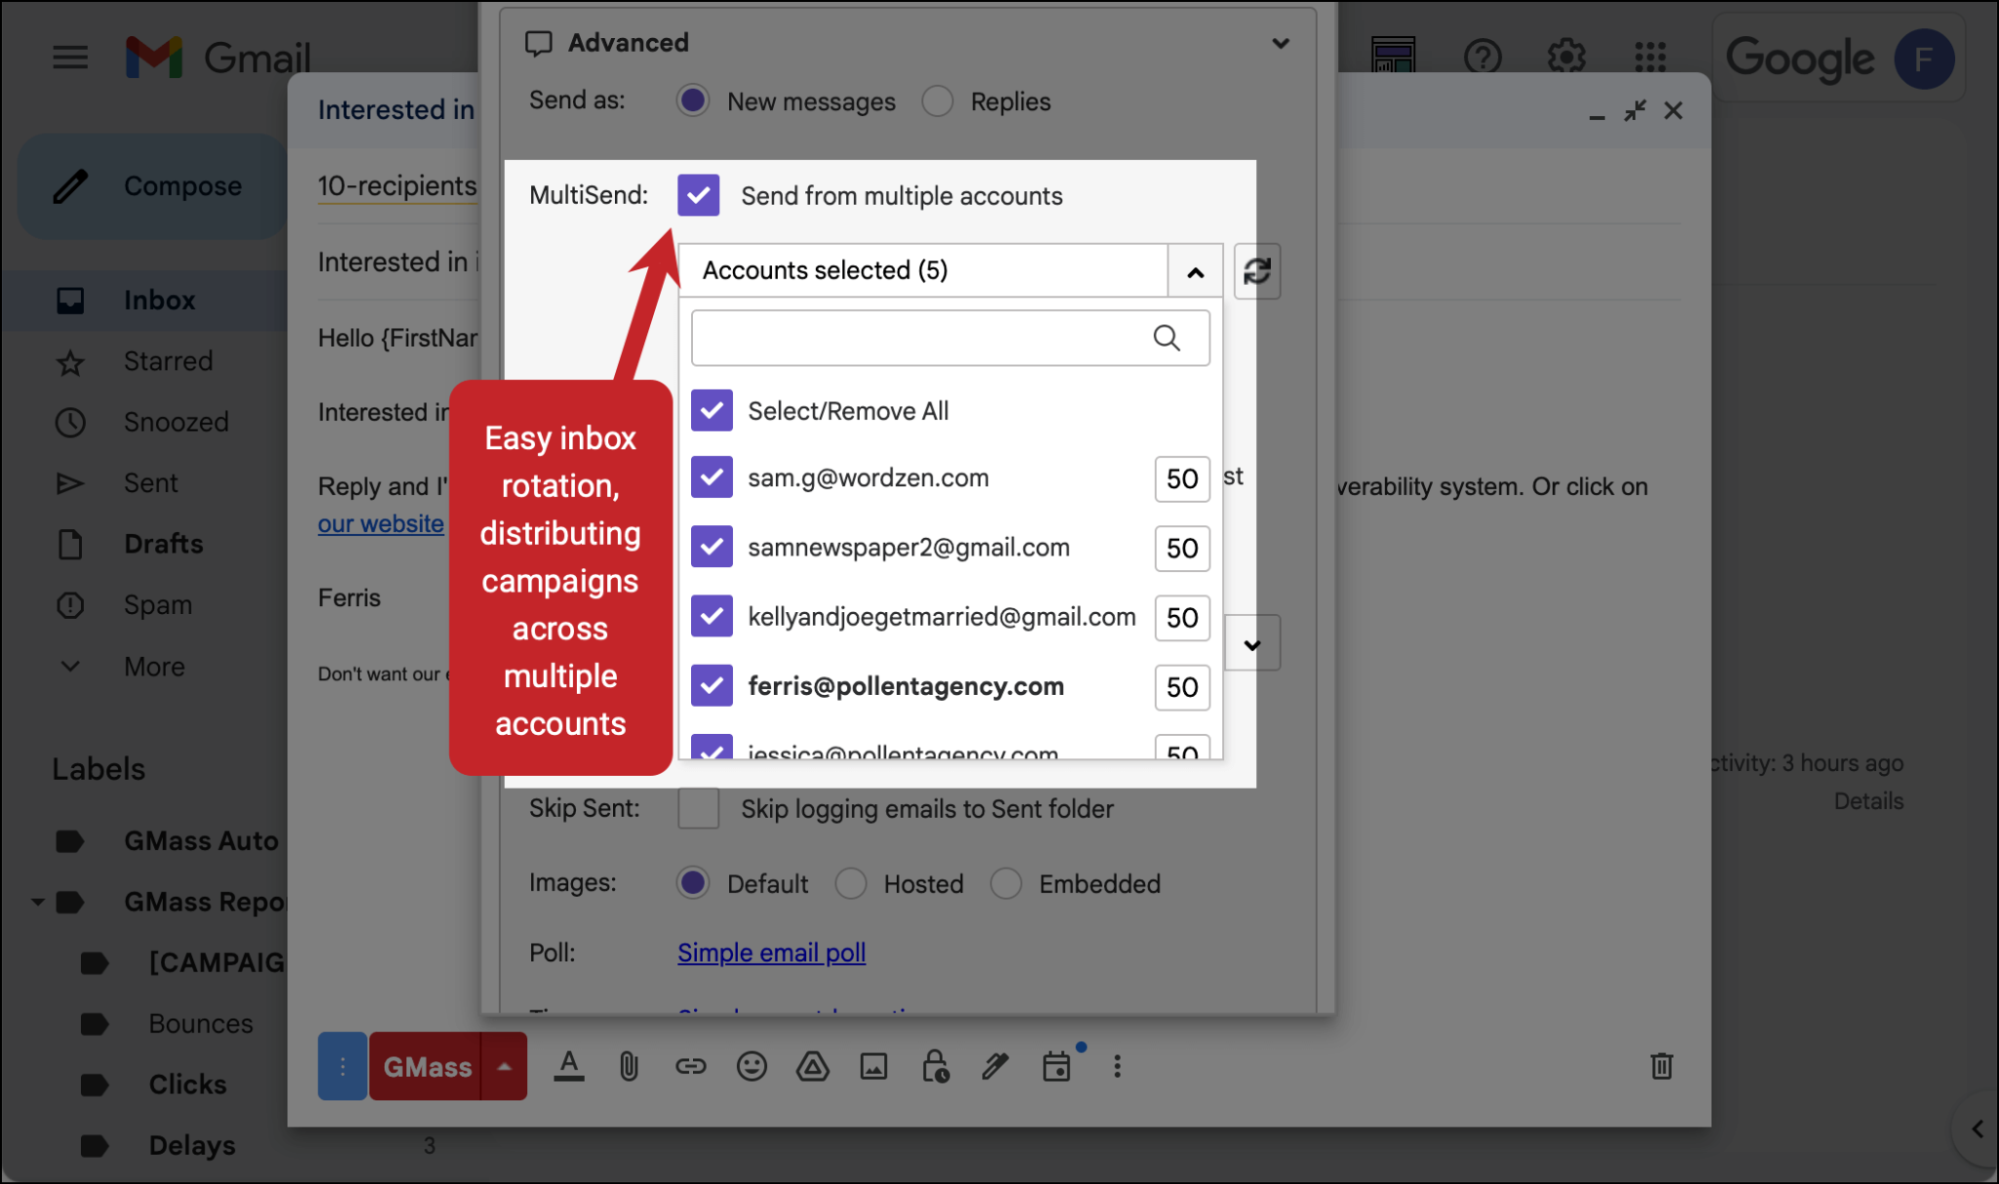Select the New messages radio button
Screen dimensions: 1999x1184
tap(692, 101)
